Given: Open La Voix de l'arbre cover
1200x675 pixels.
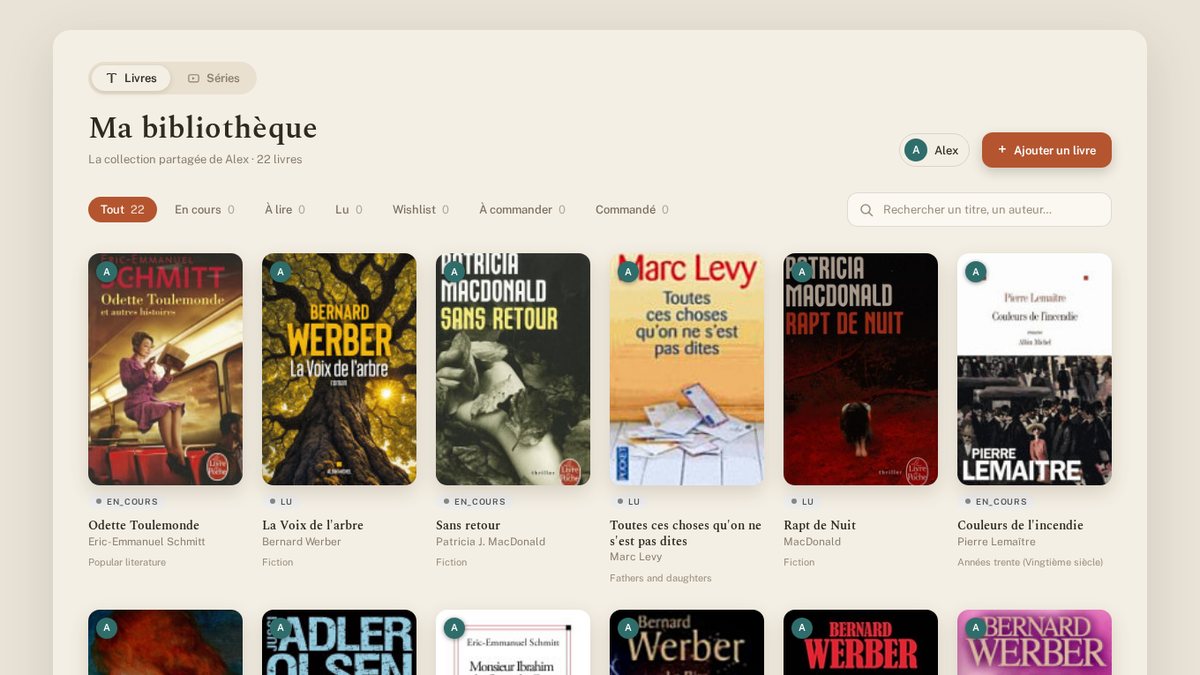Looking at the screenshot, I should click(339, 369).
